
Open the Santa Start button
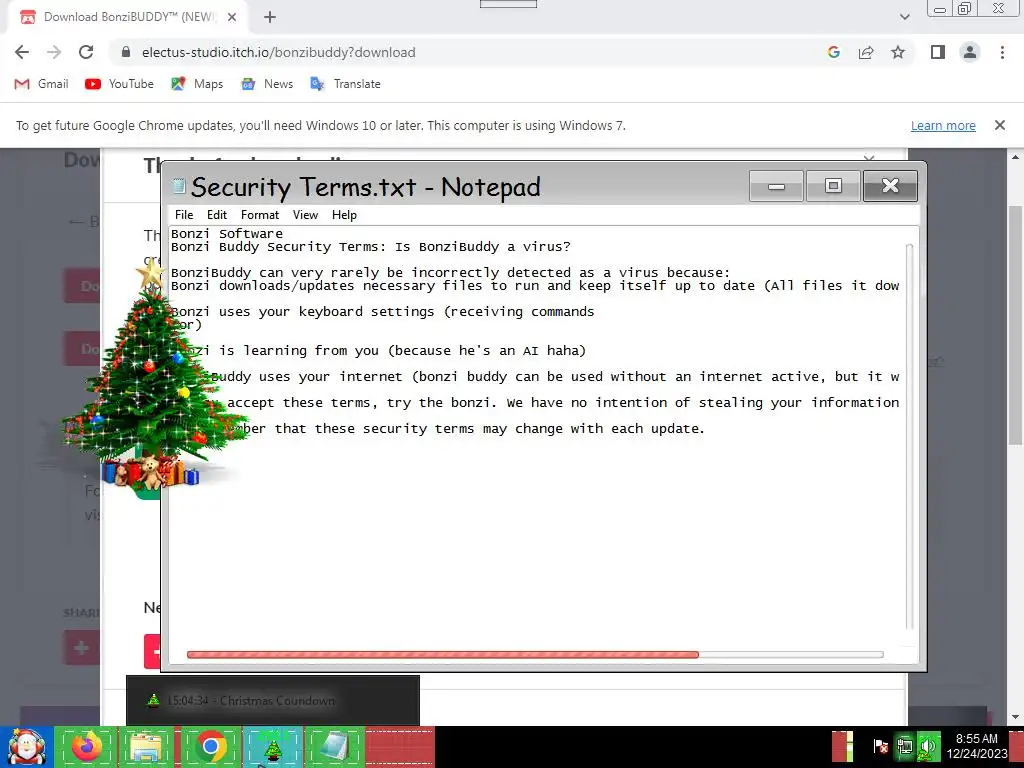[x=26, y=746]
